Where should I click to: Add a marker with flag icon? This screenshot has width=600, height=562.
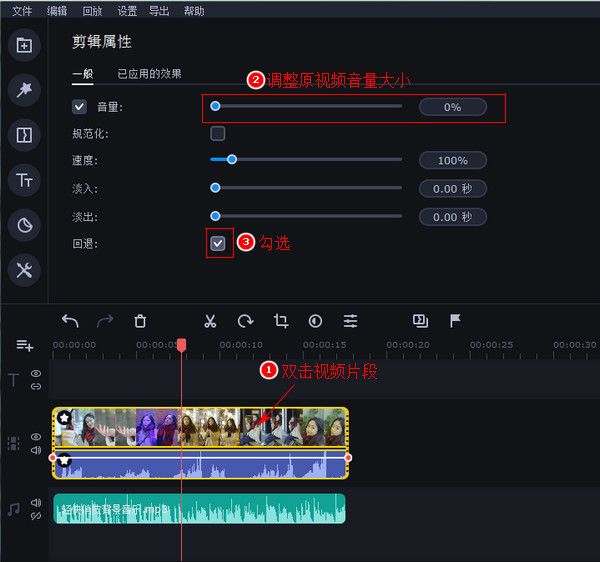coord(455,321)
